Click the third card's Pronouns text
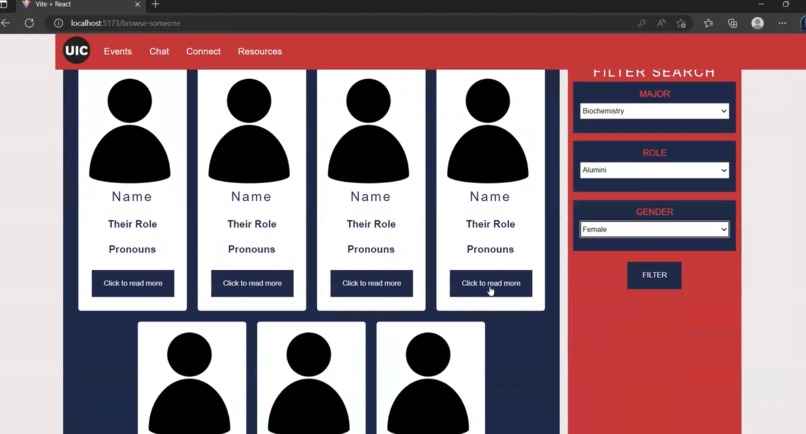Image resolution: width=806 pixels, height=434 pixels. click(x=371, y=249)
